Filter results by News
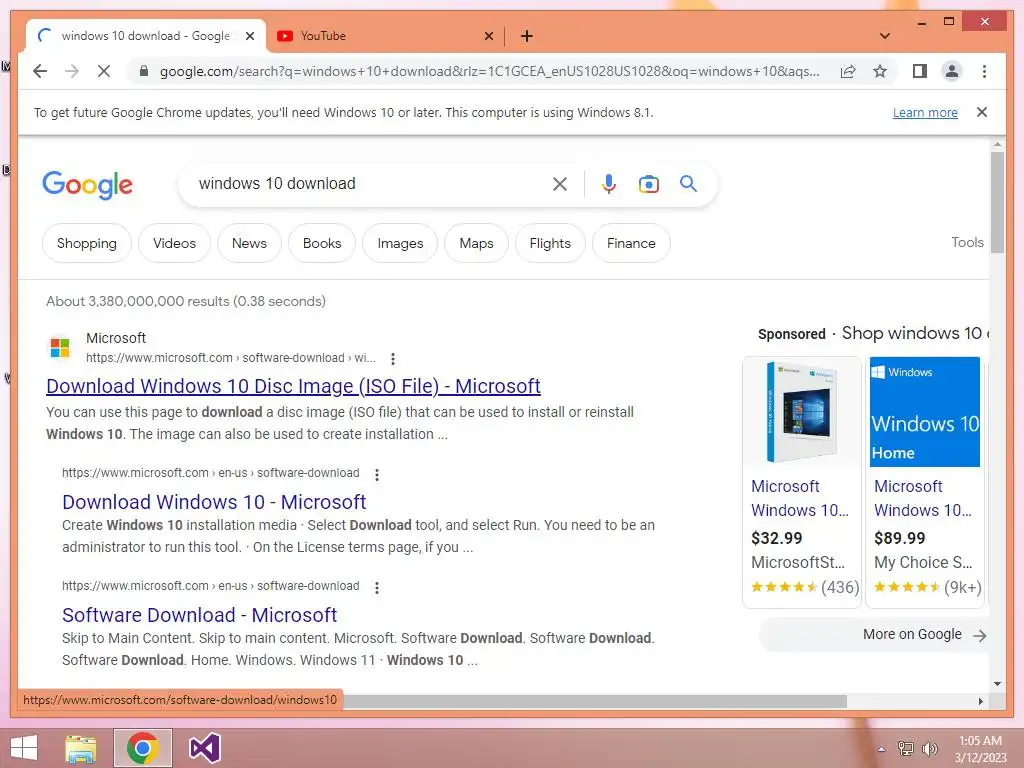 tap(249, 243)
